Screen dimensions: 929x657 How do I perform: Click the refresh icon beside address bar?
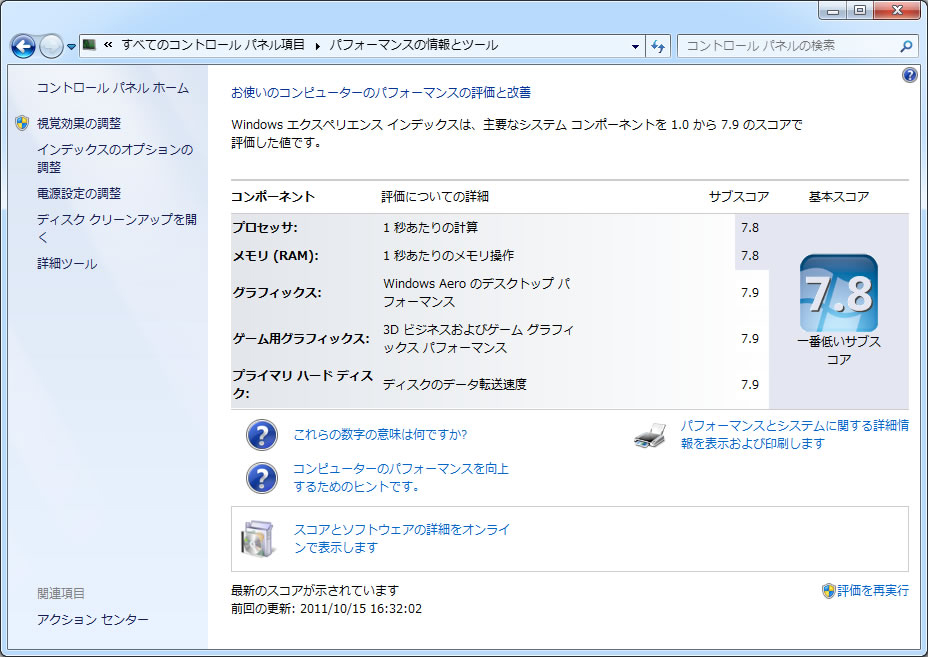pos(658,46)
